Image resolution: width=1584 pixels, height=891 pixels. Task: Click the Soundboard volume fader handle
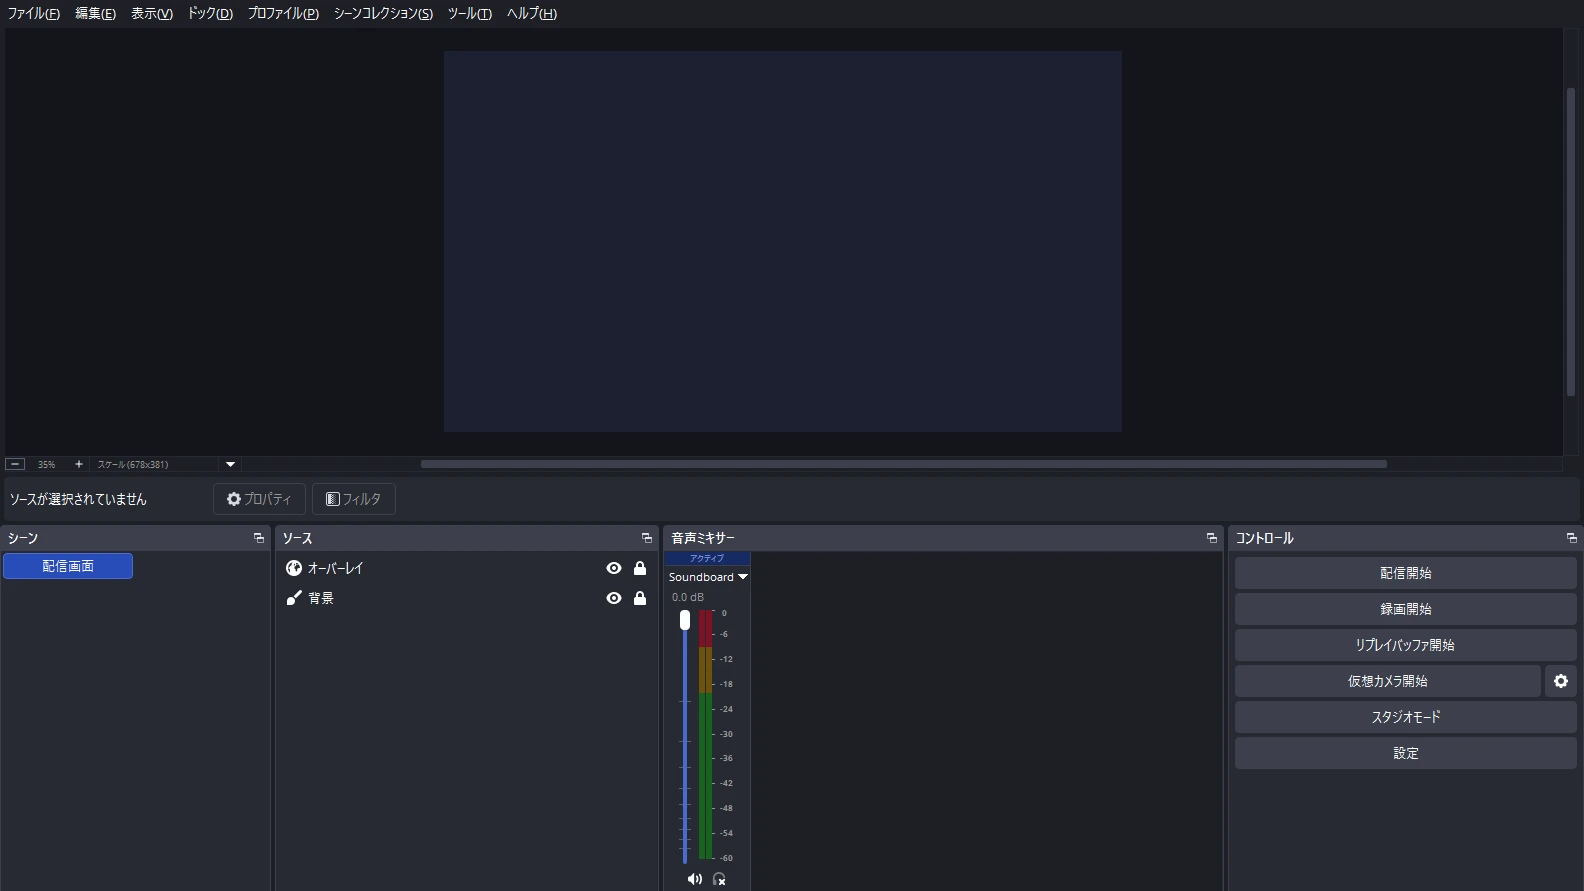(685, 620)
